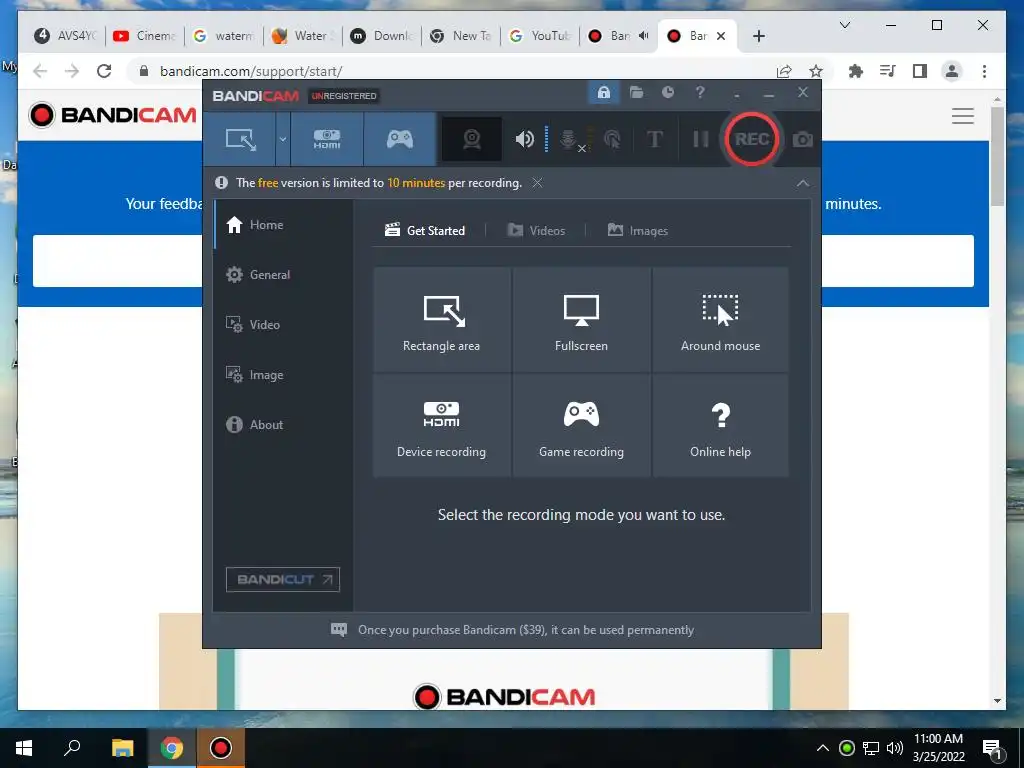Open the screen recording mode dropdown arrow
Image resolution: width=1024 pixels, height=768 pixels.
[x=283, y=139]
